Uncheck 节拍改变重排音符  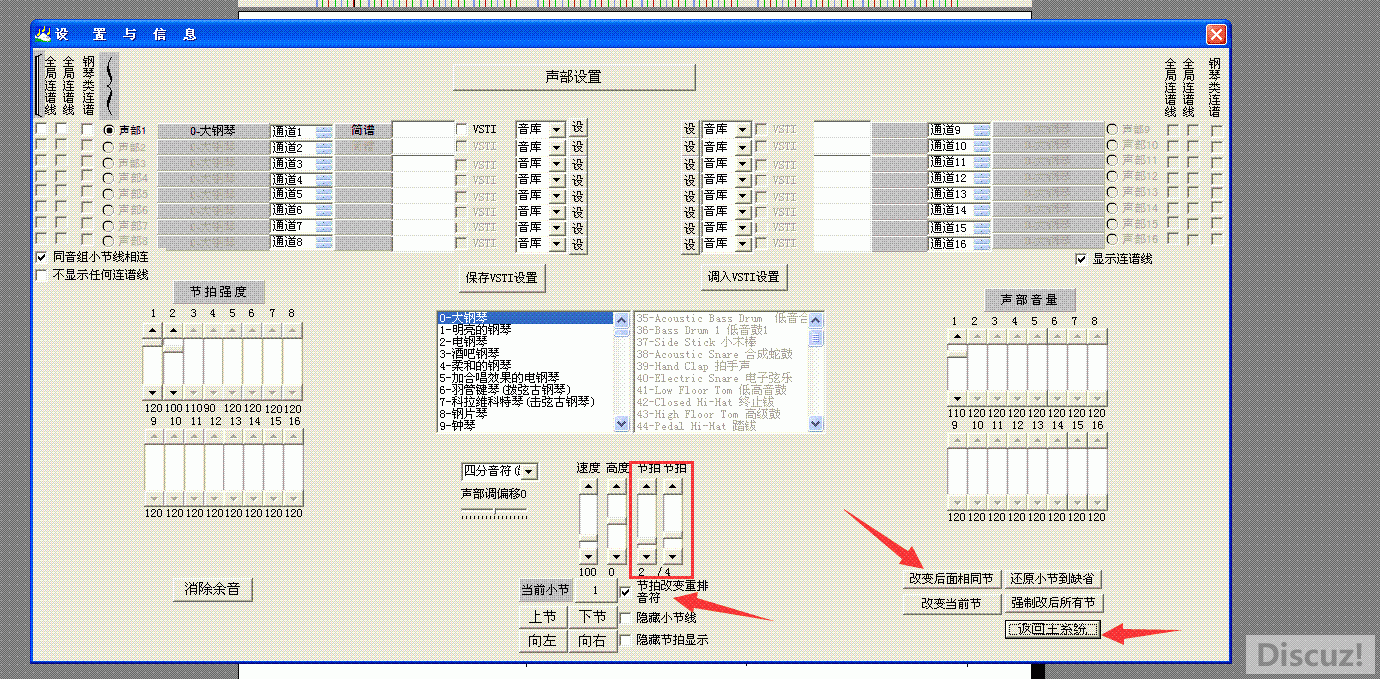click(x=626, y=592)
